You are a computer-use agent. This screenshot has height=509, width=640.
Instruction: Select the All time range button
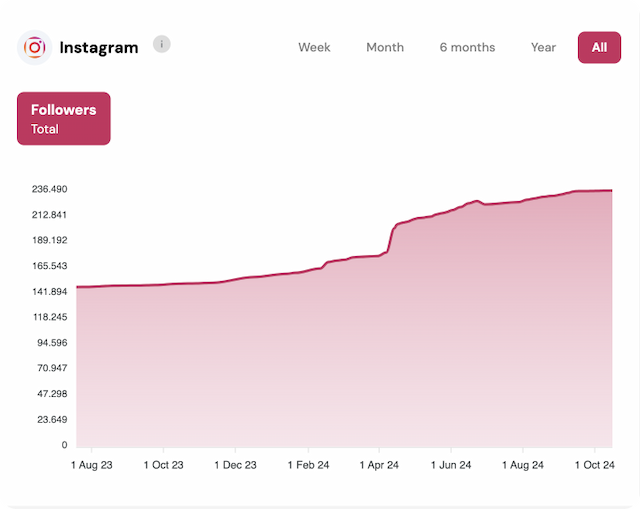coord(599,47)
